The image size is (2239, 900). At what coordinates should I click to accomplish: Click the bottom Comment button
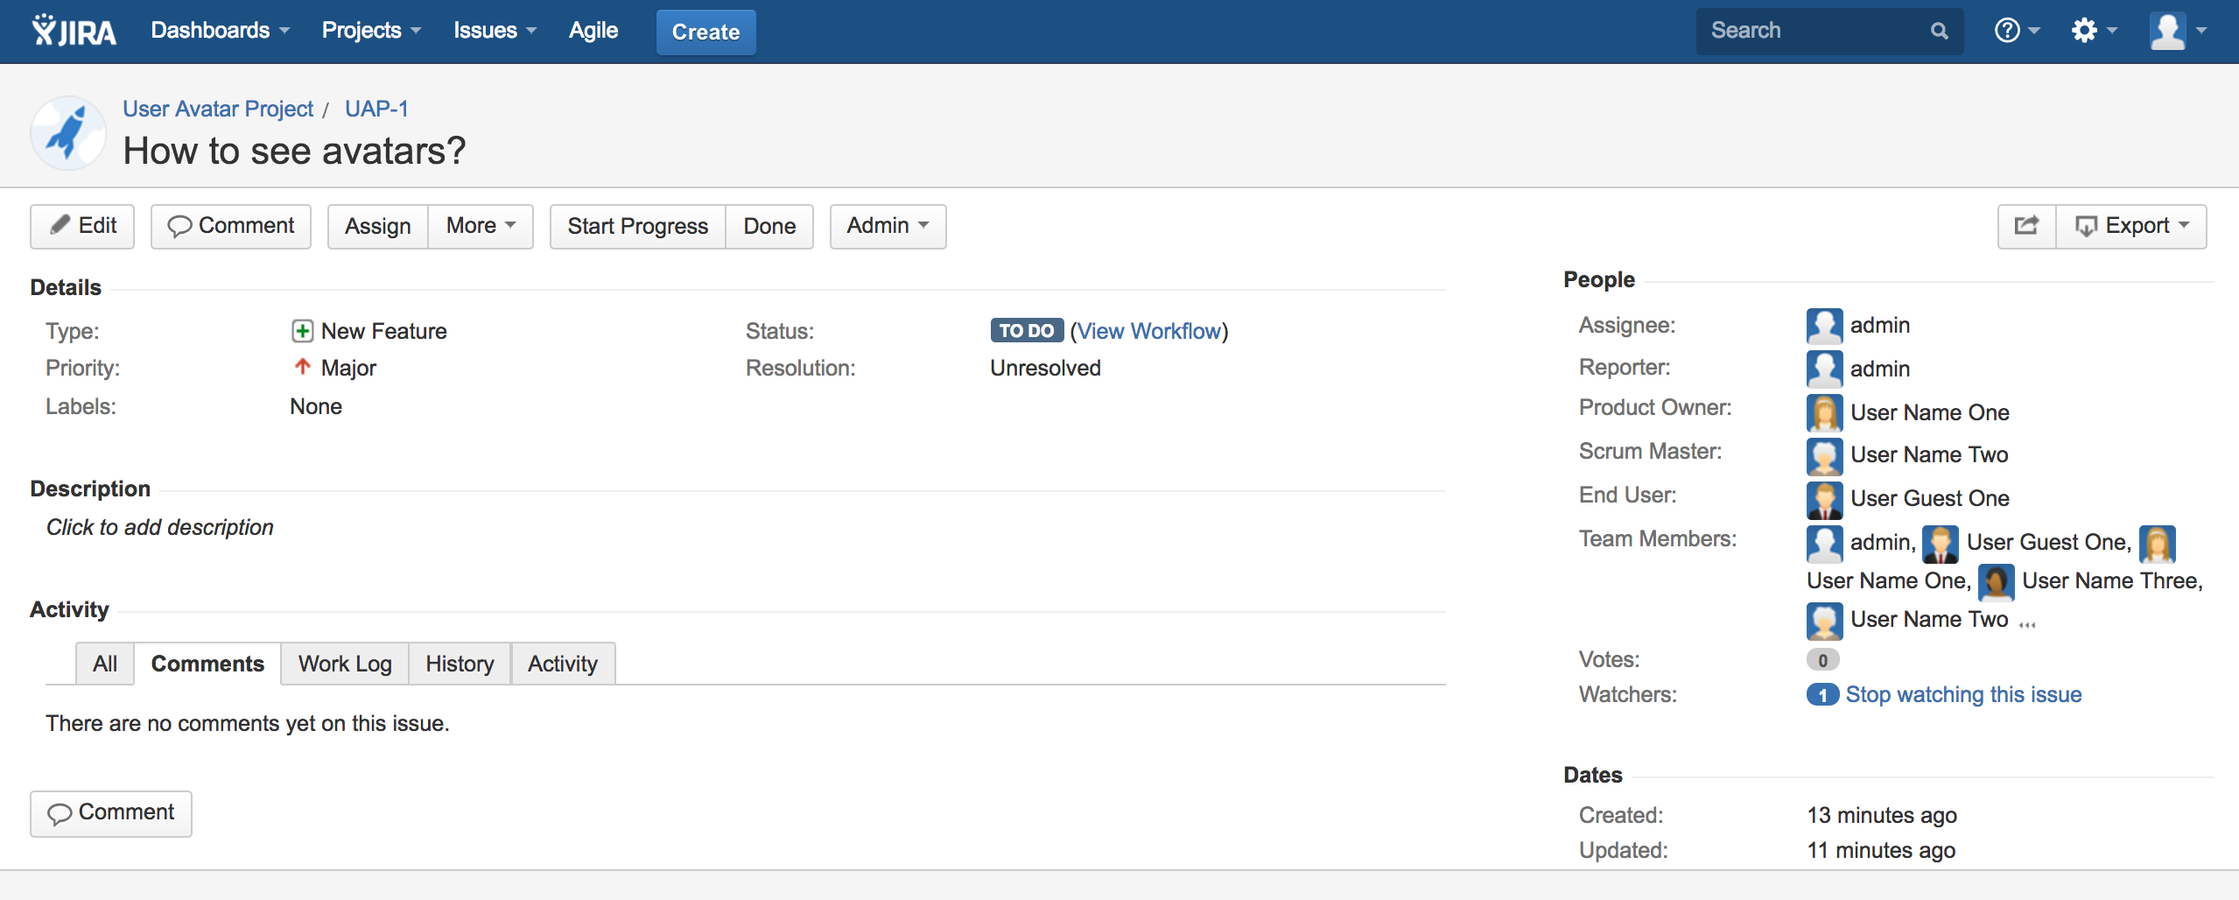coord(111,813)
